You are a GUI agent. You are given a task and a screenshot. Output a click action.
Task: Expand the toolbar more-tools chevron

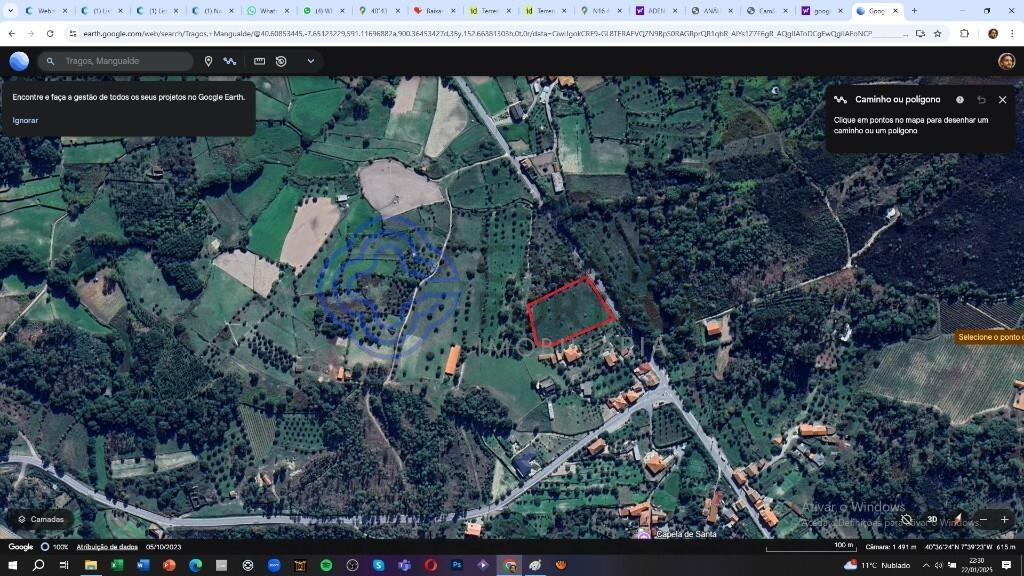[x=311, y=61]
